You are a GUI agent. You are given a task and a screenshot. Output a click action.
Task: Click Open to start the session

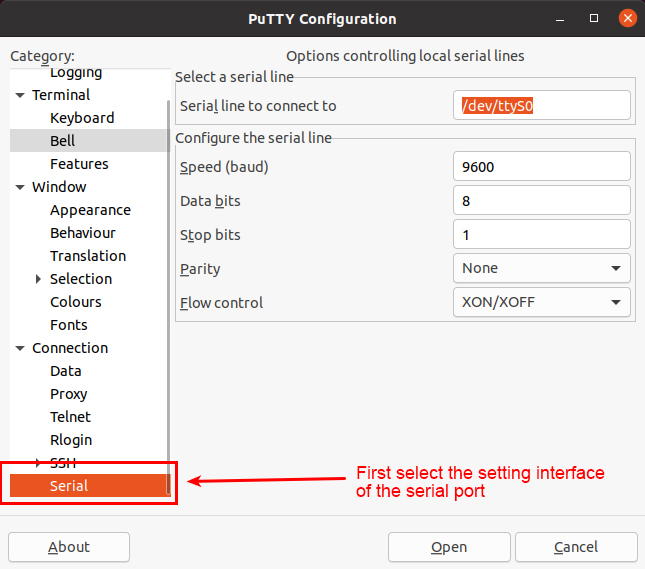click(x=449, y=547)
